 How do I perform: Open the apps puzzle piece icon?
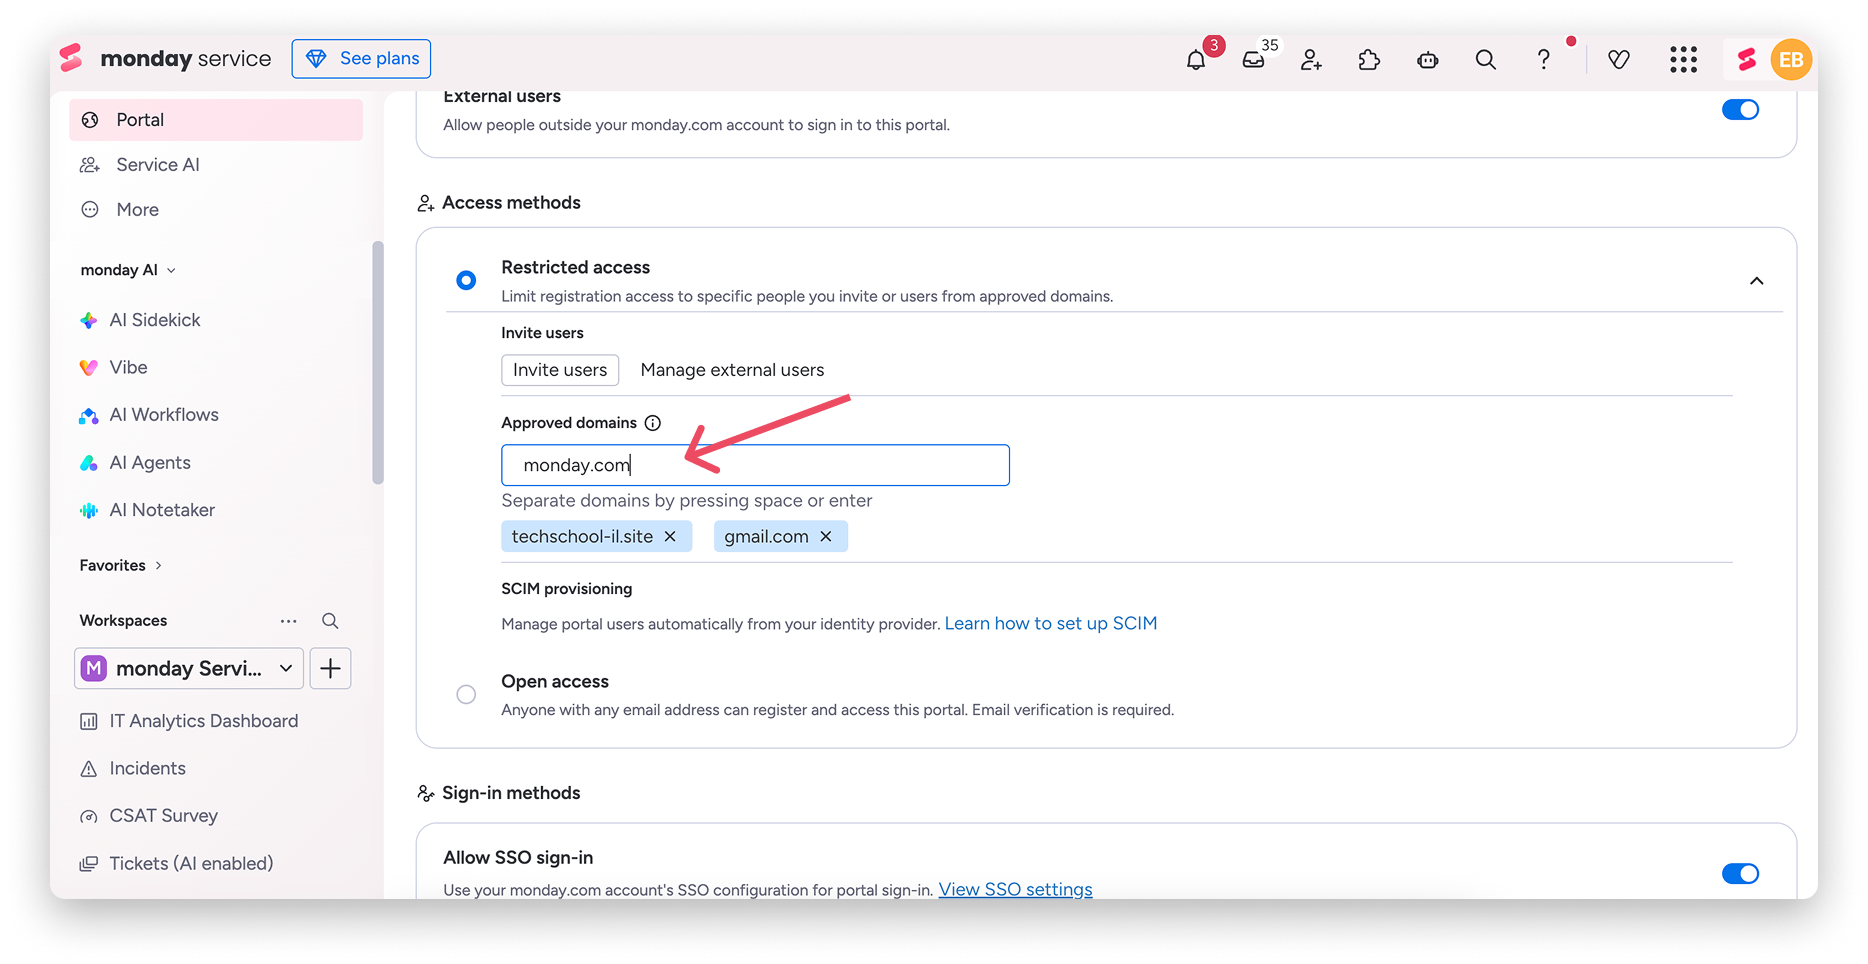1369,60
